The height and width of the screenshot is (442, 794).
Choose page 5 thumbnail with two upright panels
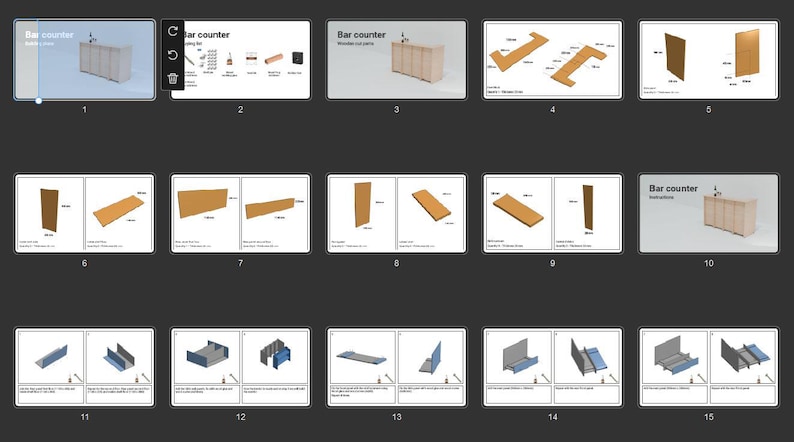[708, 60]
